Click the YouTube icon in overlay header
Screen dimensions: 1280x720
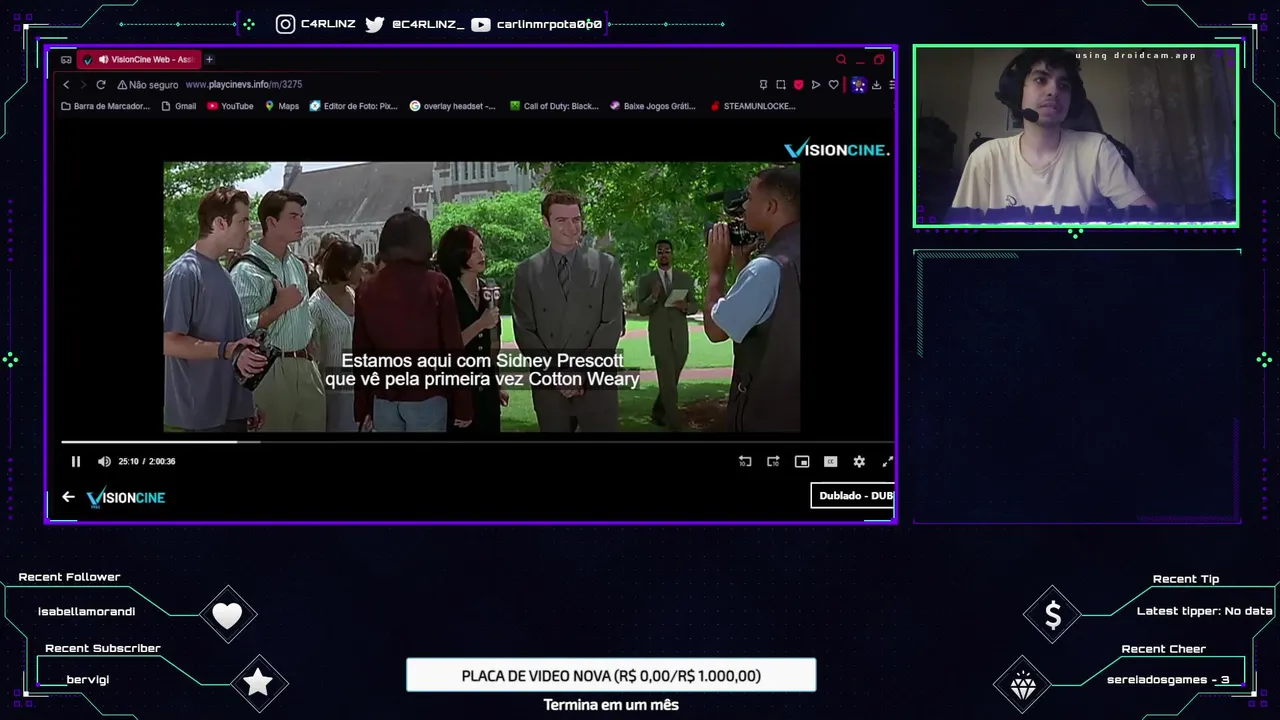pos(481,24)
